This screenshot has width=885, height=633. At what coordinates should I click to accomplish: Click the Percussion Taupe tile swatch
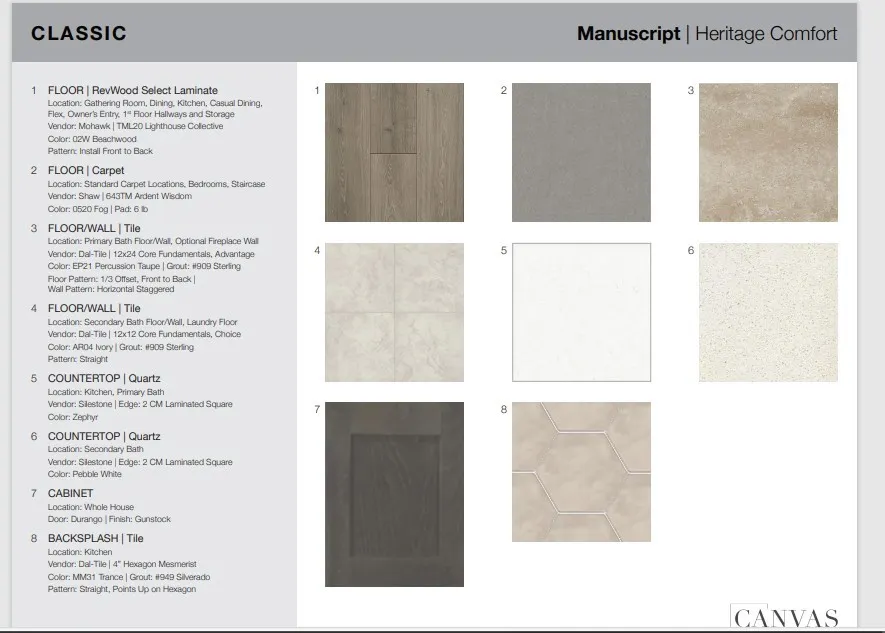pyautogui.click(x=768, y=152)
